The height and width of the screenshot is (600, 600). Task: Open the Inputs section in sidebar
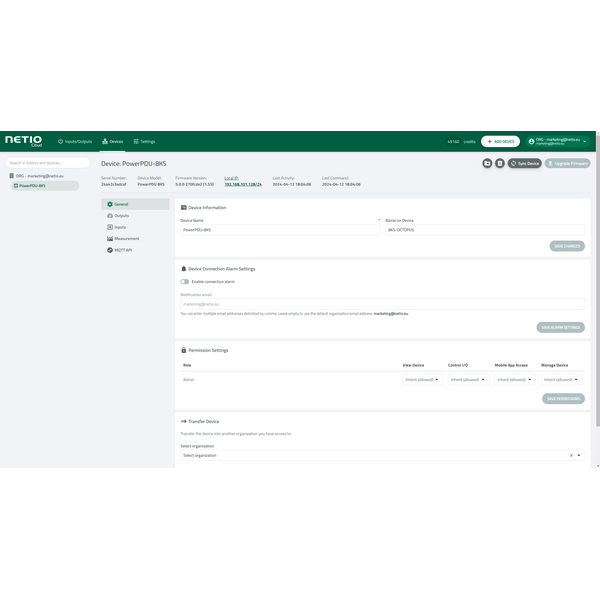120,227
